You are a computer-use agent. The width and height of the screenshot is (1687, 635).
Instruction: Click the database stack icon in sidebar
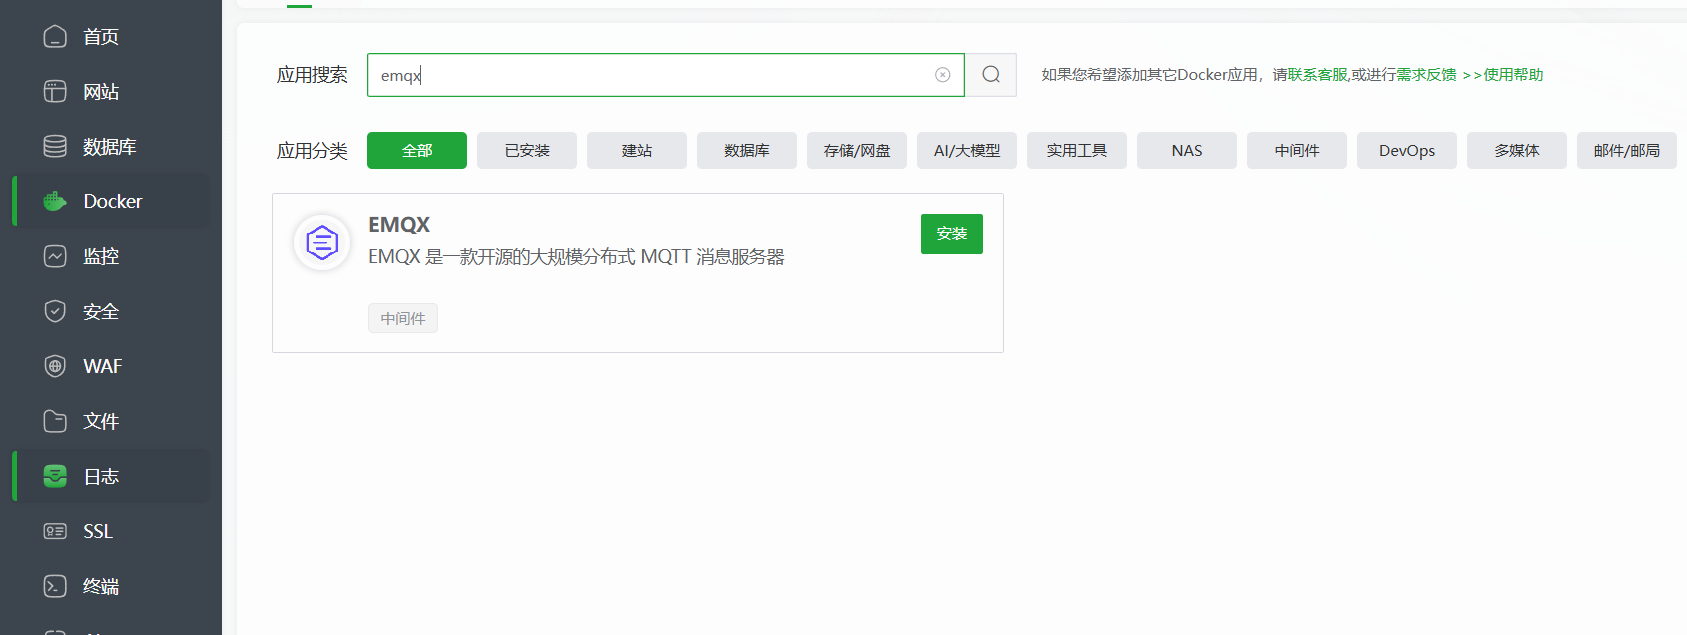[55, 147]
